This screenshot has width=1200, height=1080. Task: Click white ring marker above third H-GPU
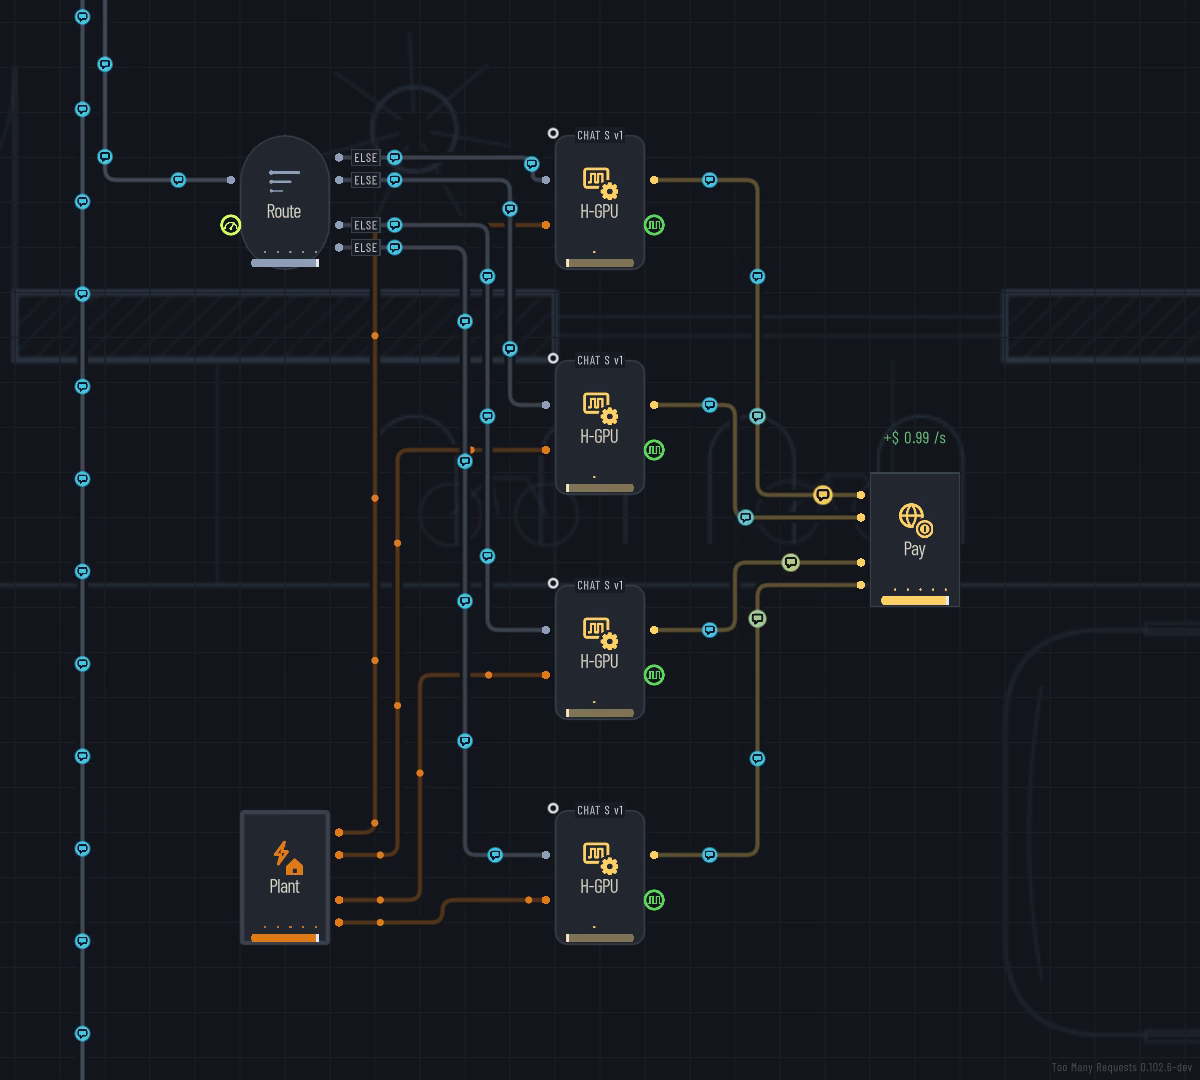coord(553,583)
